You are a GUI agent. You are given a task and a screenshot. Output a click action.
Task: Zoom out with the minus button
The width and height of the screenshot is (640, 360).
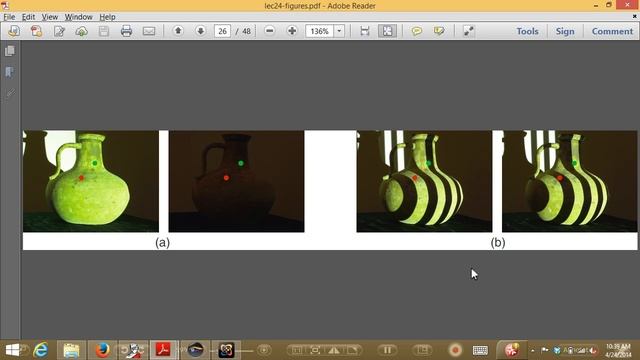pyautogui.click(x=269, y=31)
